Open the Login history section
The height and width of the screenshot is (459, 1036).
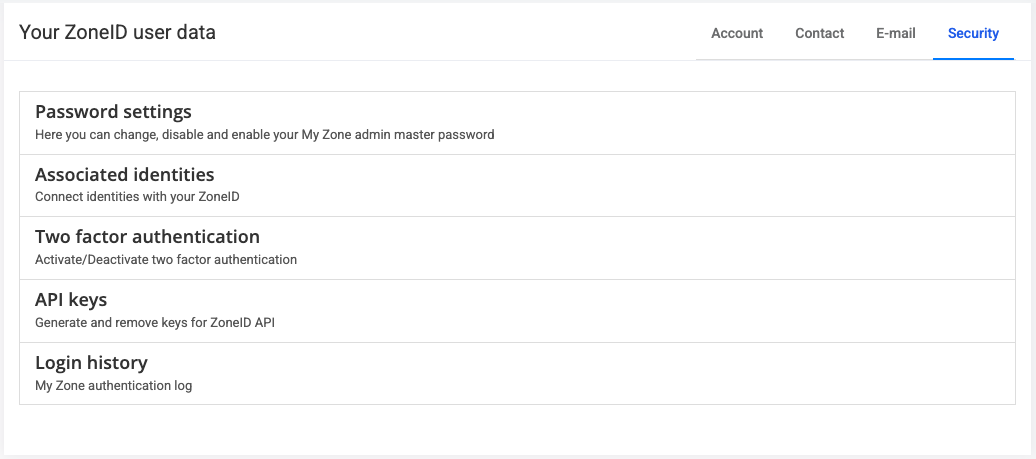[x=91, y=362]
